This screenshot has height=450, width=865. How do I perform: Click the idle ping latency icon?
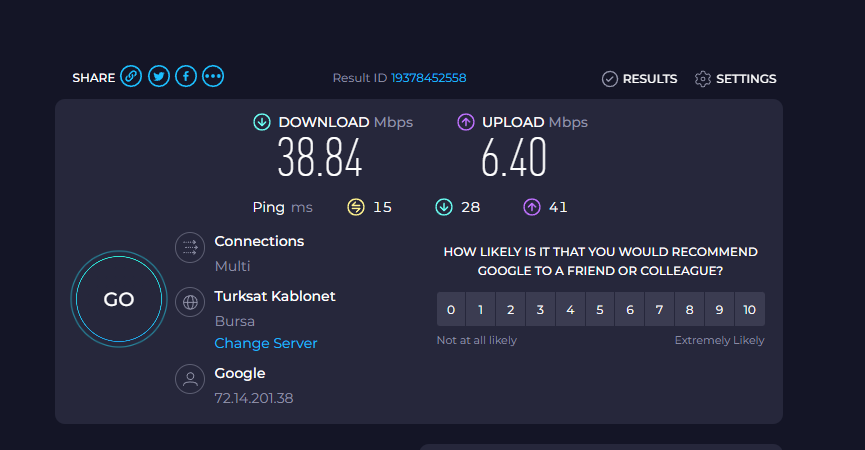[x=356, y=207]
